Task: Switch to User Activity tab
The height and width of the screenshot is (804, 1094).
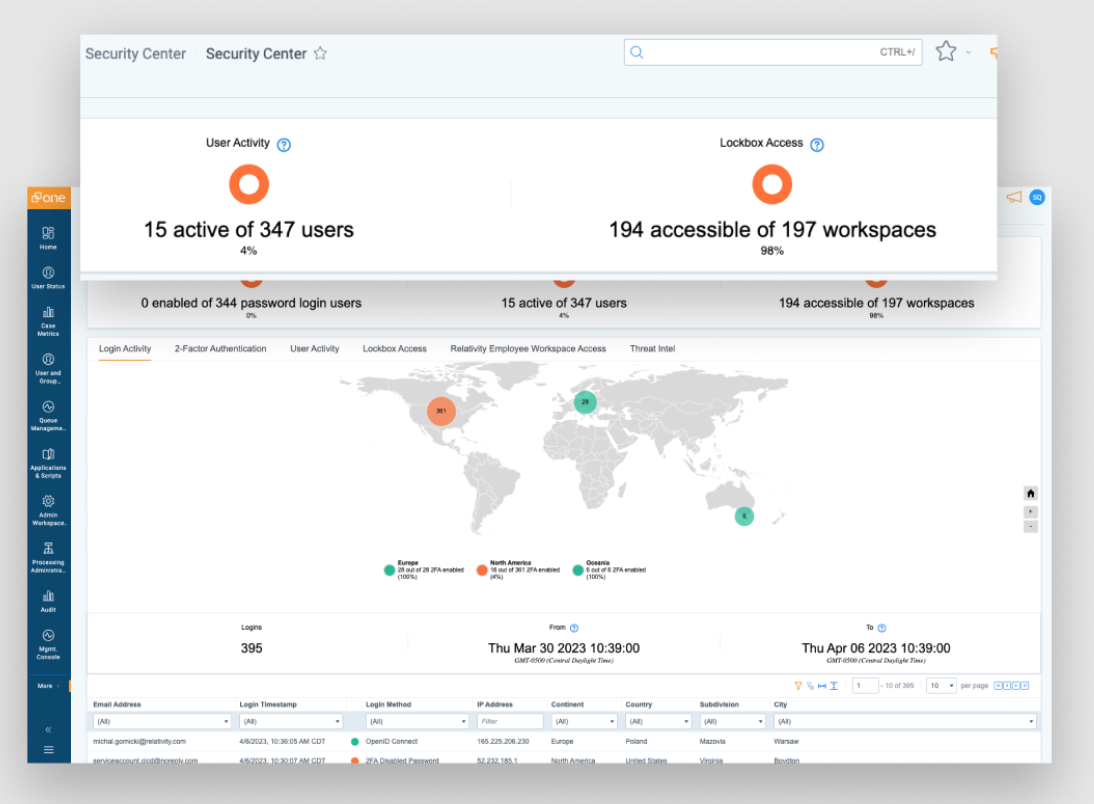Action: pos(315,349)
